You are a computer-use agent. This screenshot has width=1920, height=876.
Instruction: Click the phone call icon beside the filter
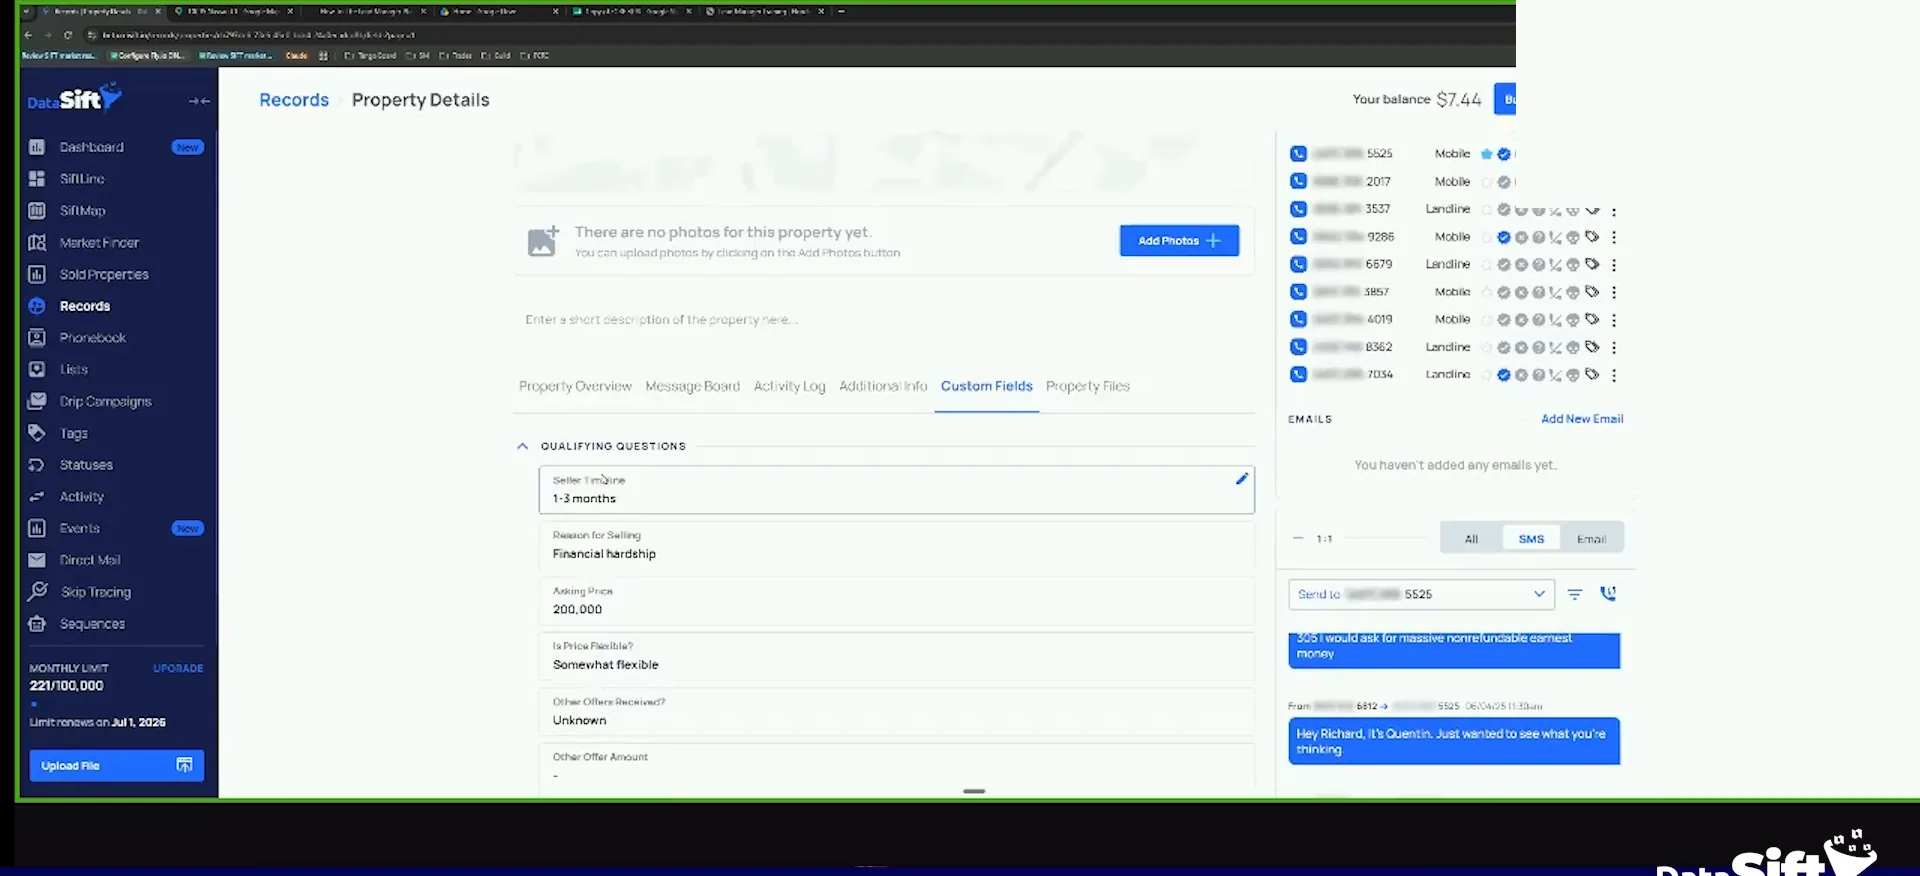click(1608, 593)
